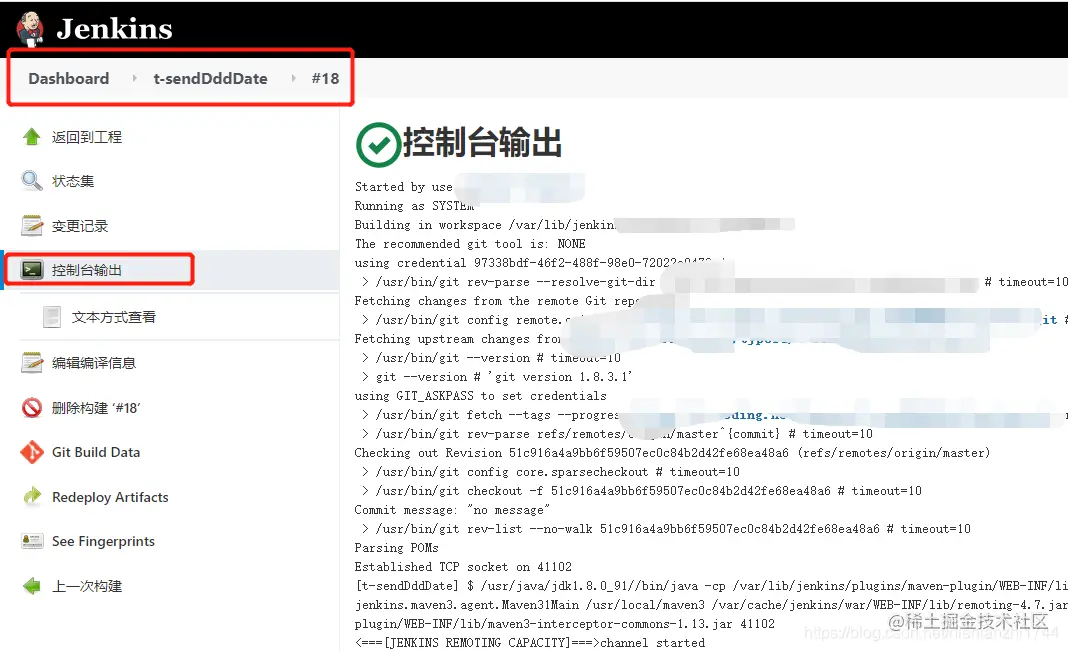Choose 删除构建 '#18' option

[x=96, y=408]
